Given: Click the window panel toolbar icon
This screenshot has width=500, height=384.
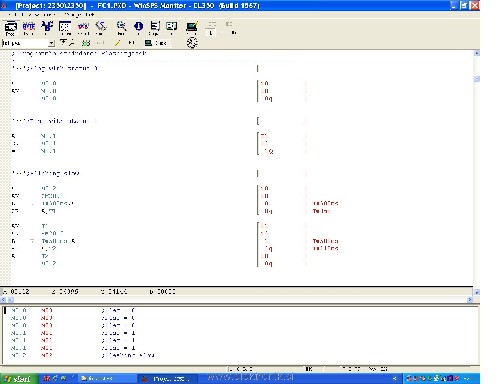Looking at the screenshot, I should 172,28.
